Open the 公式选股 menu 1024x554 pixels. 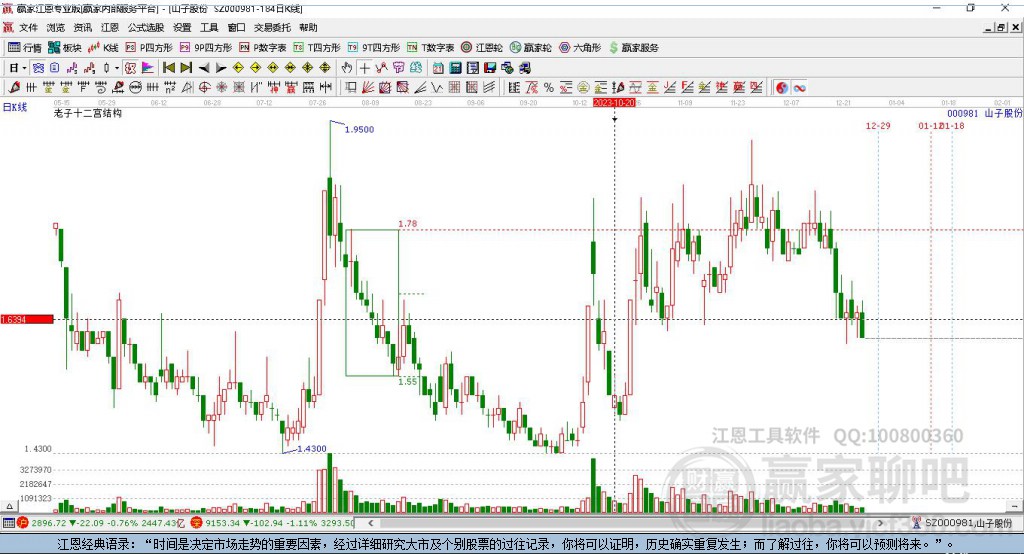(x=146, y=27)
